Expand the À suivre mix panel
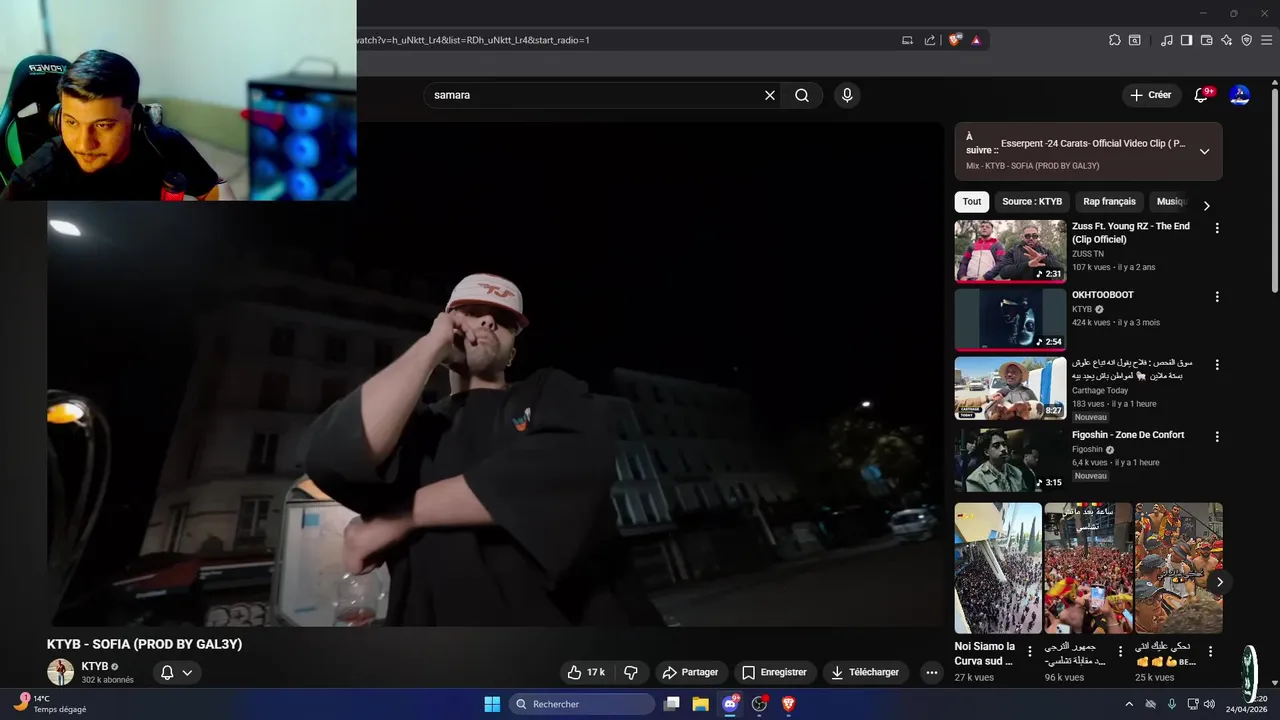 (x=1204, y=151)
